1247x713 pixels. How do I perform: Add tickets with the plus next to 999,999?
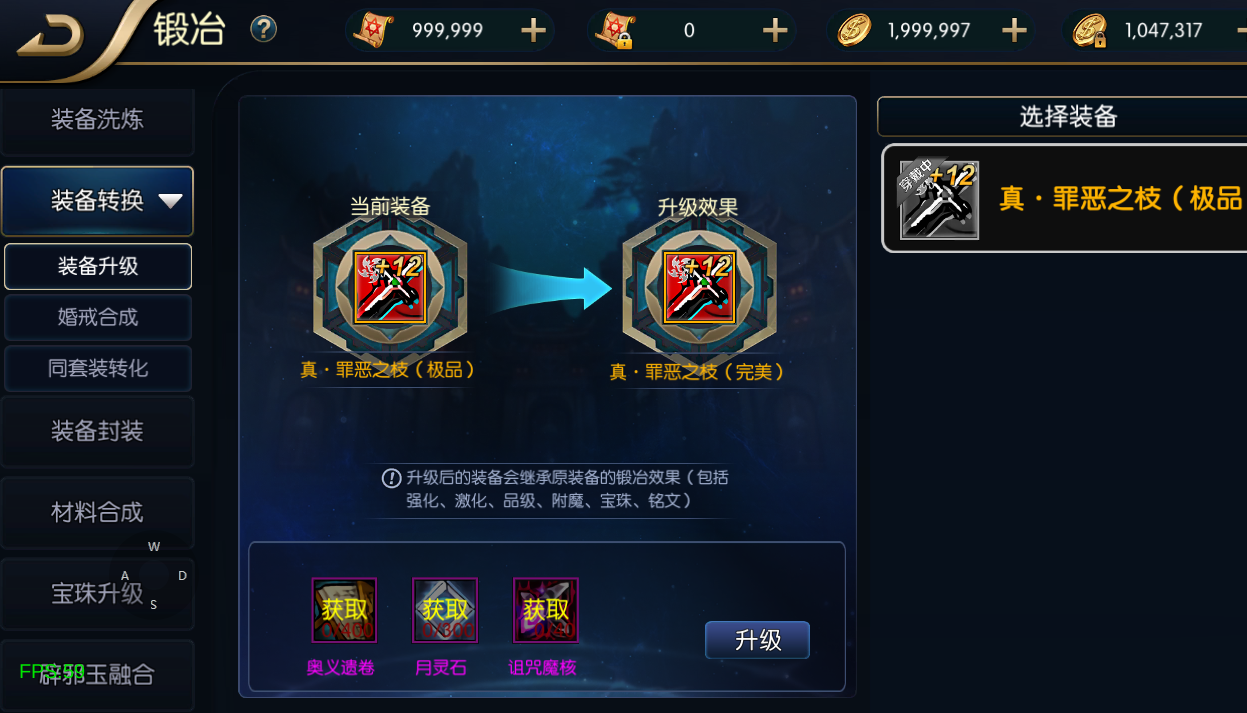click(x=534, y=31)
